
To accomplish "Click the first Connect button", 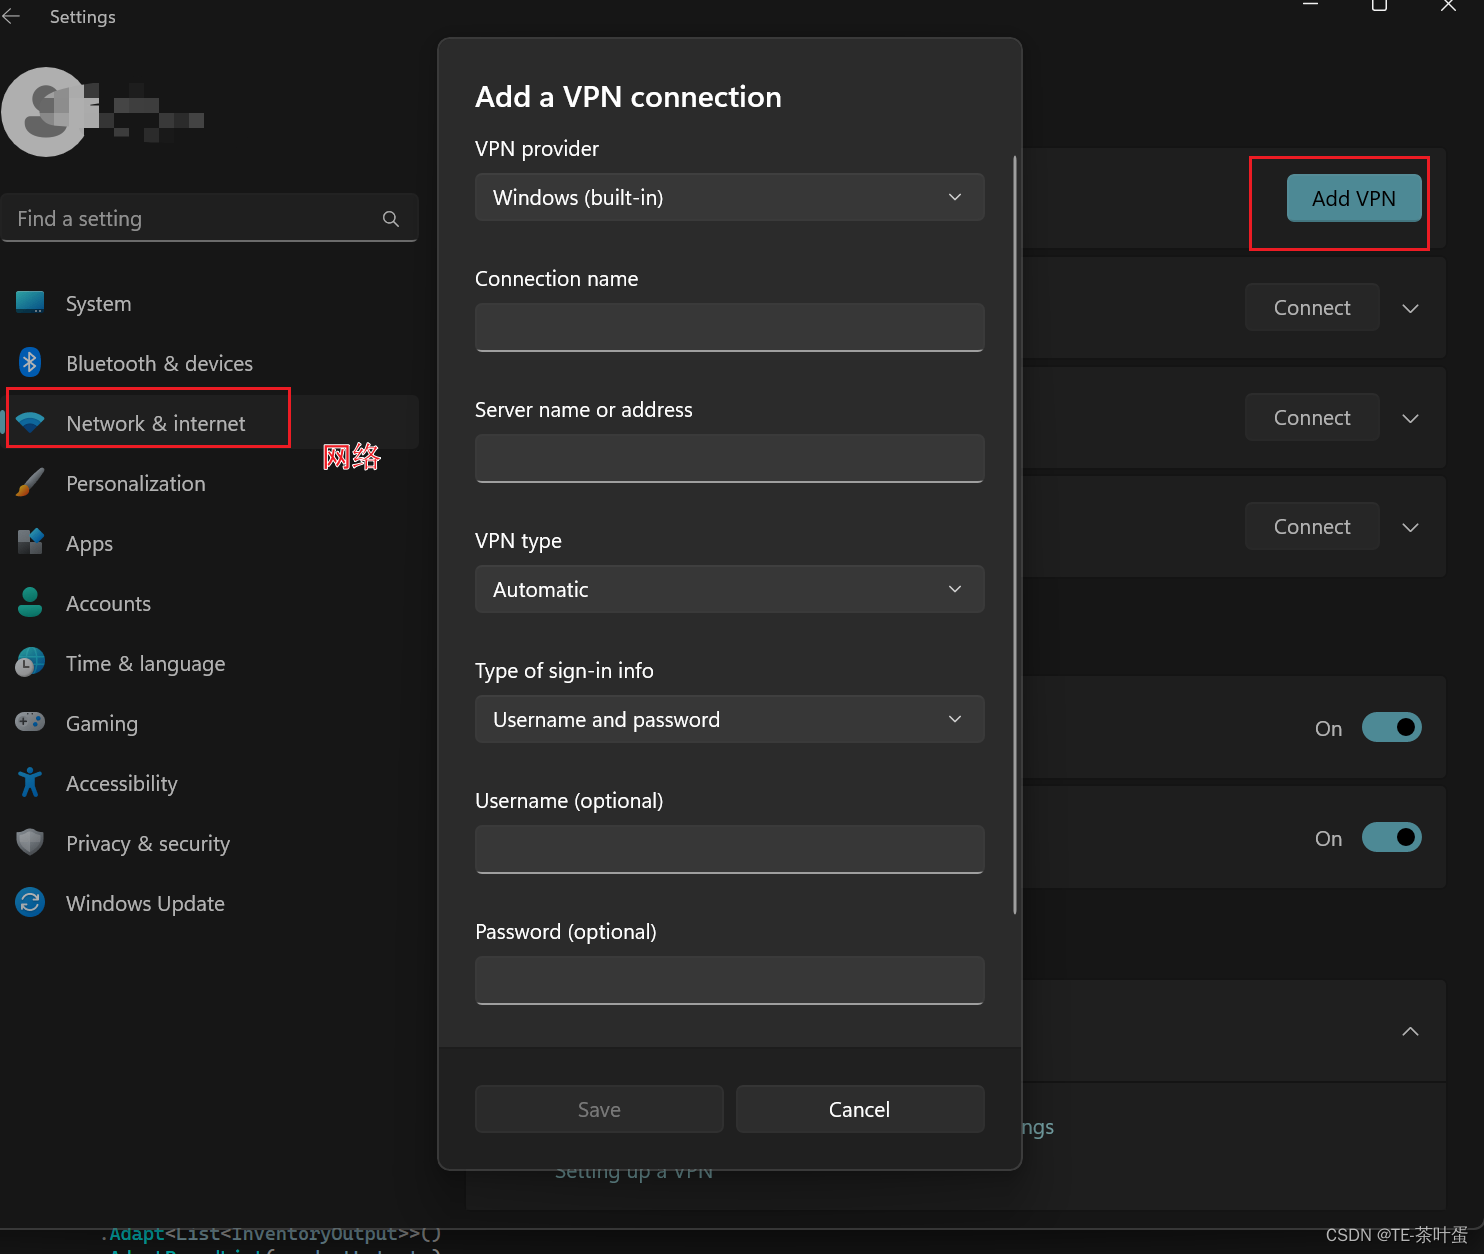I will coord(1312,307).
